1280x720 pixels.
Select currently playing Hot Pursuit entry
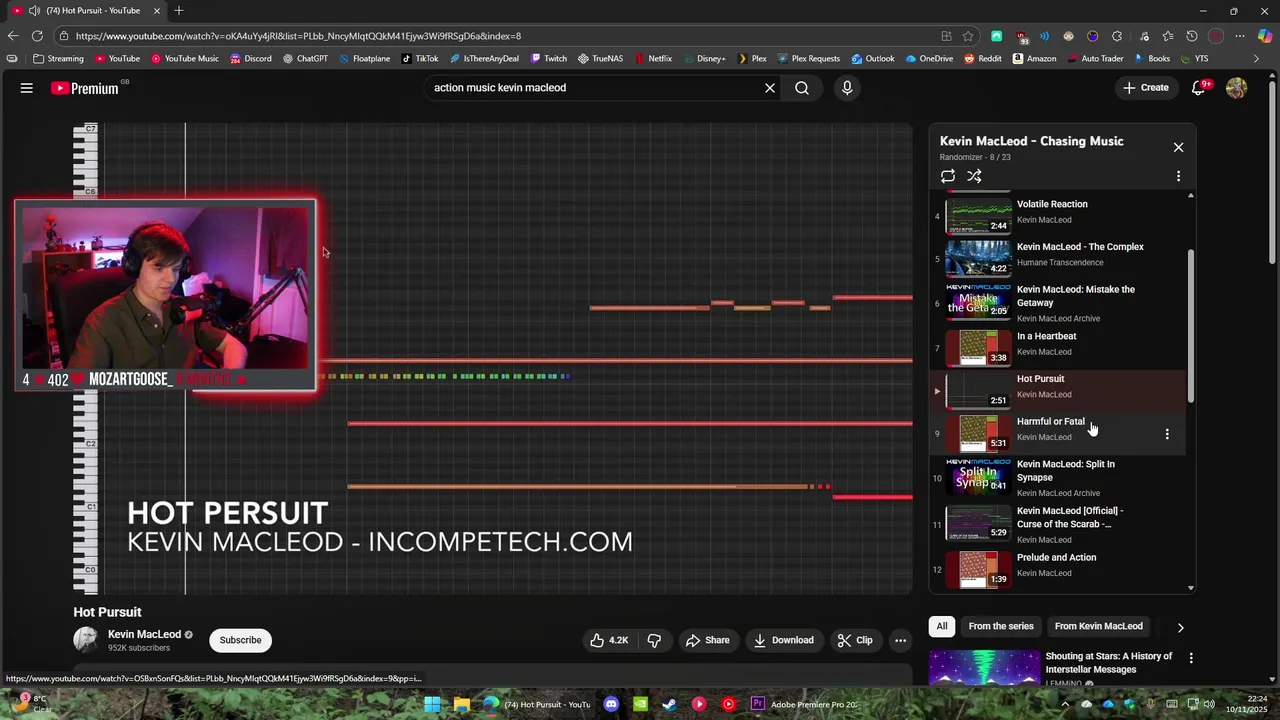[1058, 389]
